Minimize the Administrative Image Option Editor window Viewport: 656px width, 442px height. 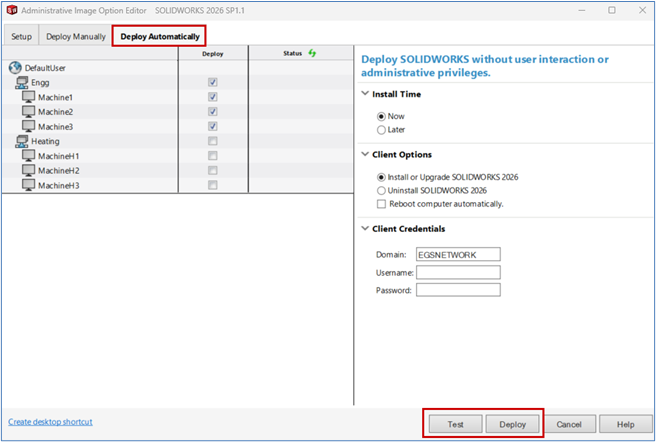point(582,10)
